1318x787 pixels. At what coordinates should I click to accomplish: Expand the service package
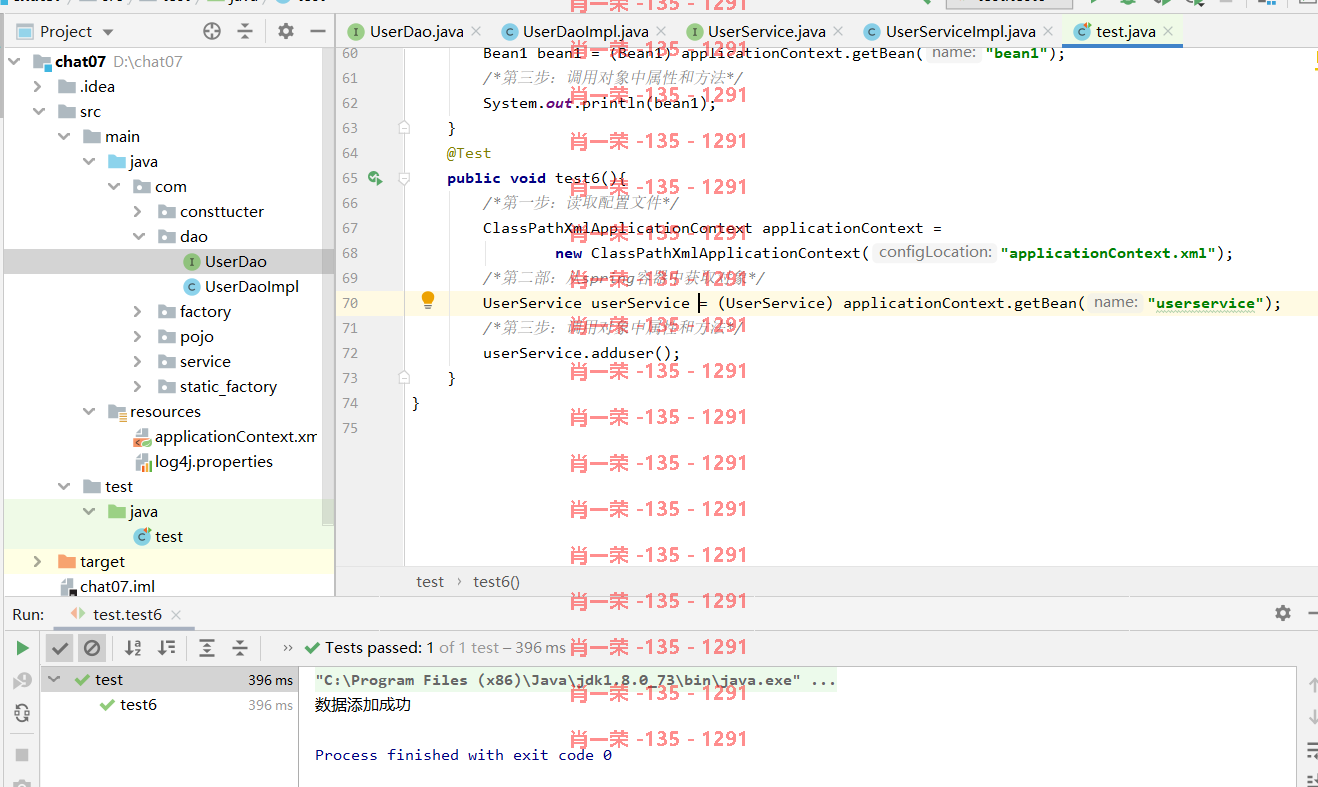(x=138, y=362)
